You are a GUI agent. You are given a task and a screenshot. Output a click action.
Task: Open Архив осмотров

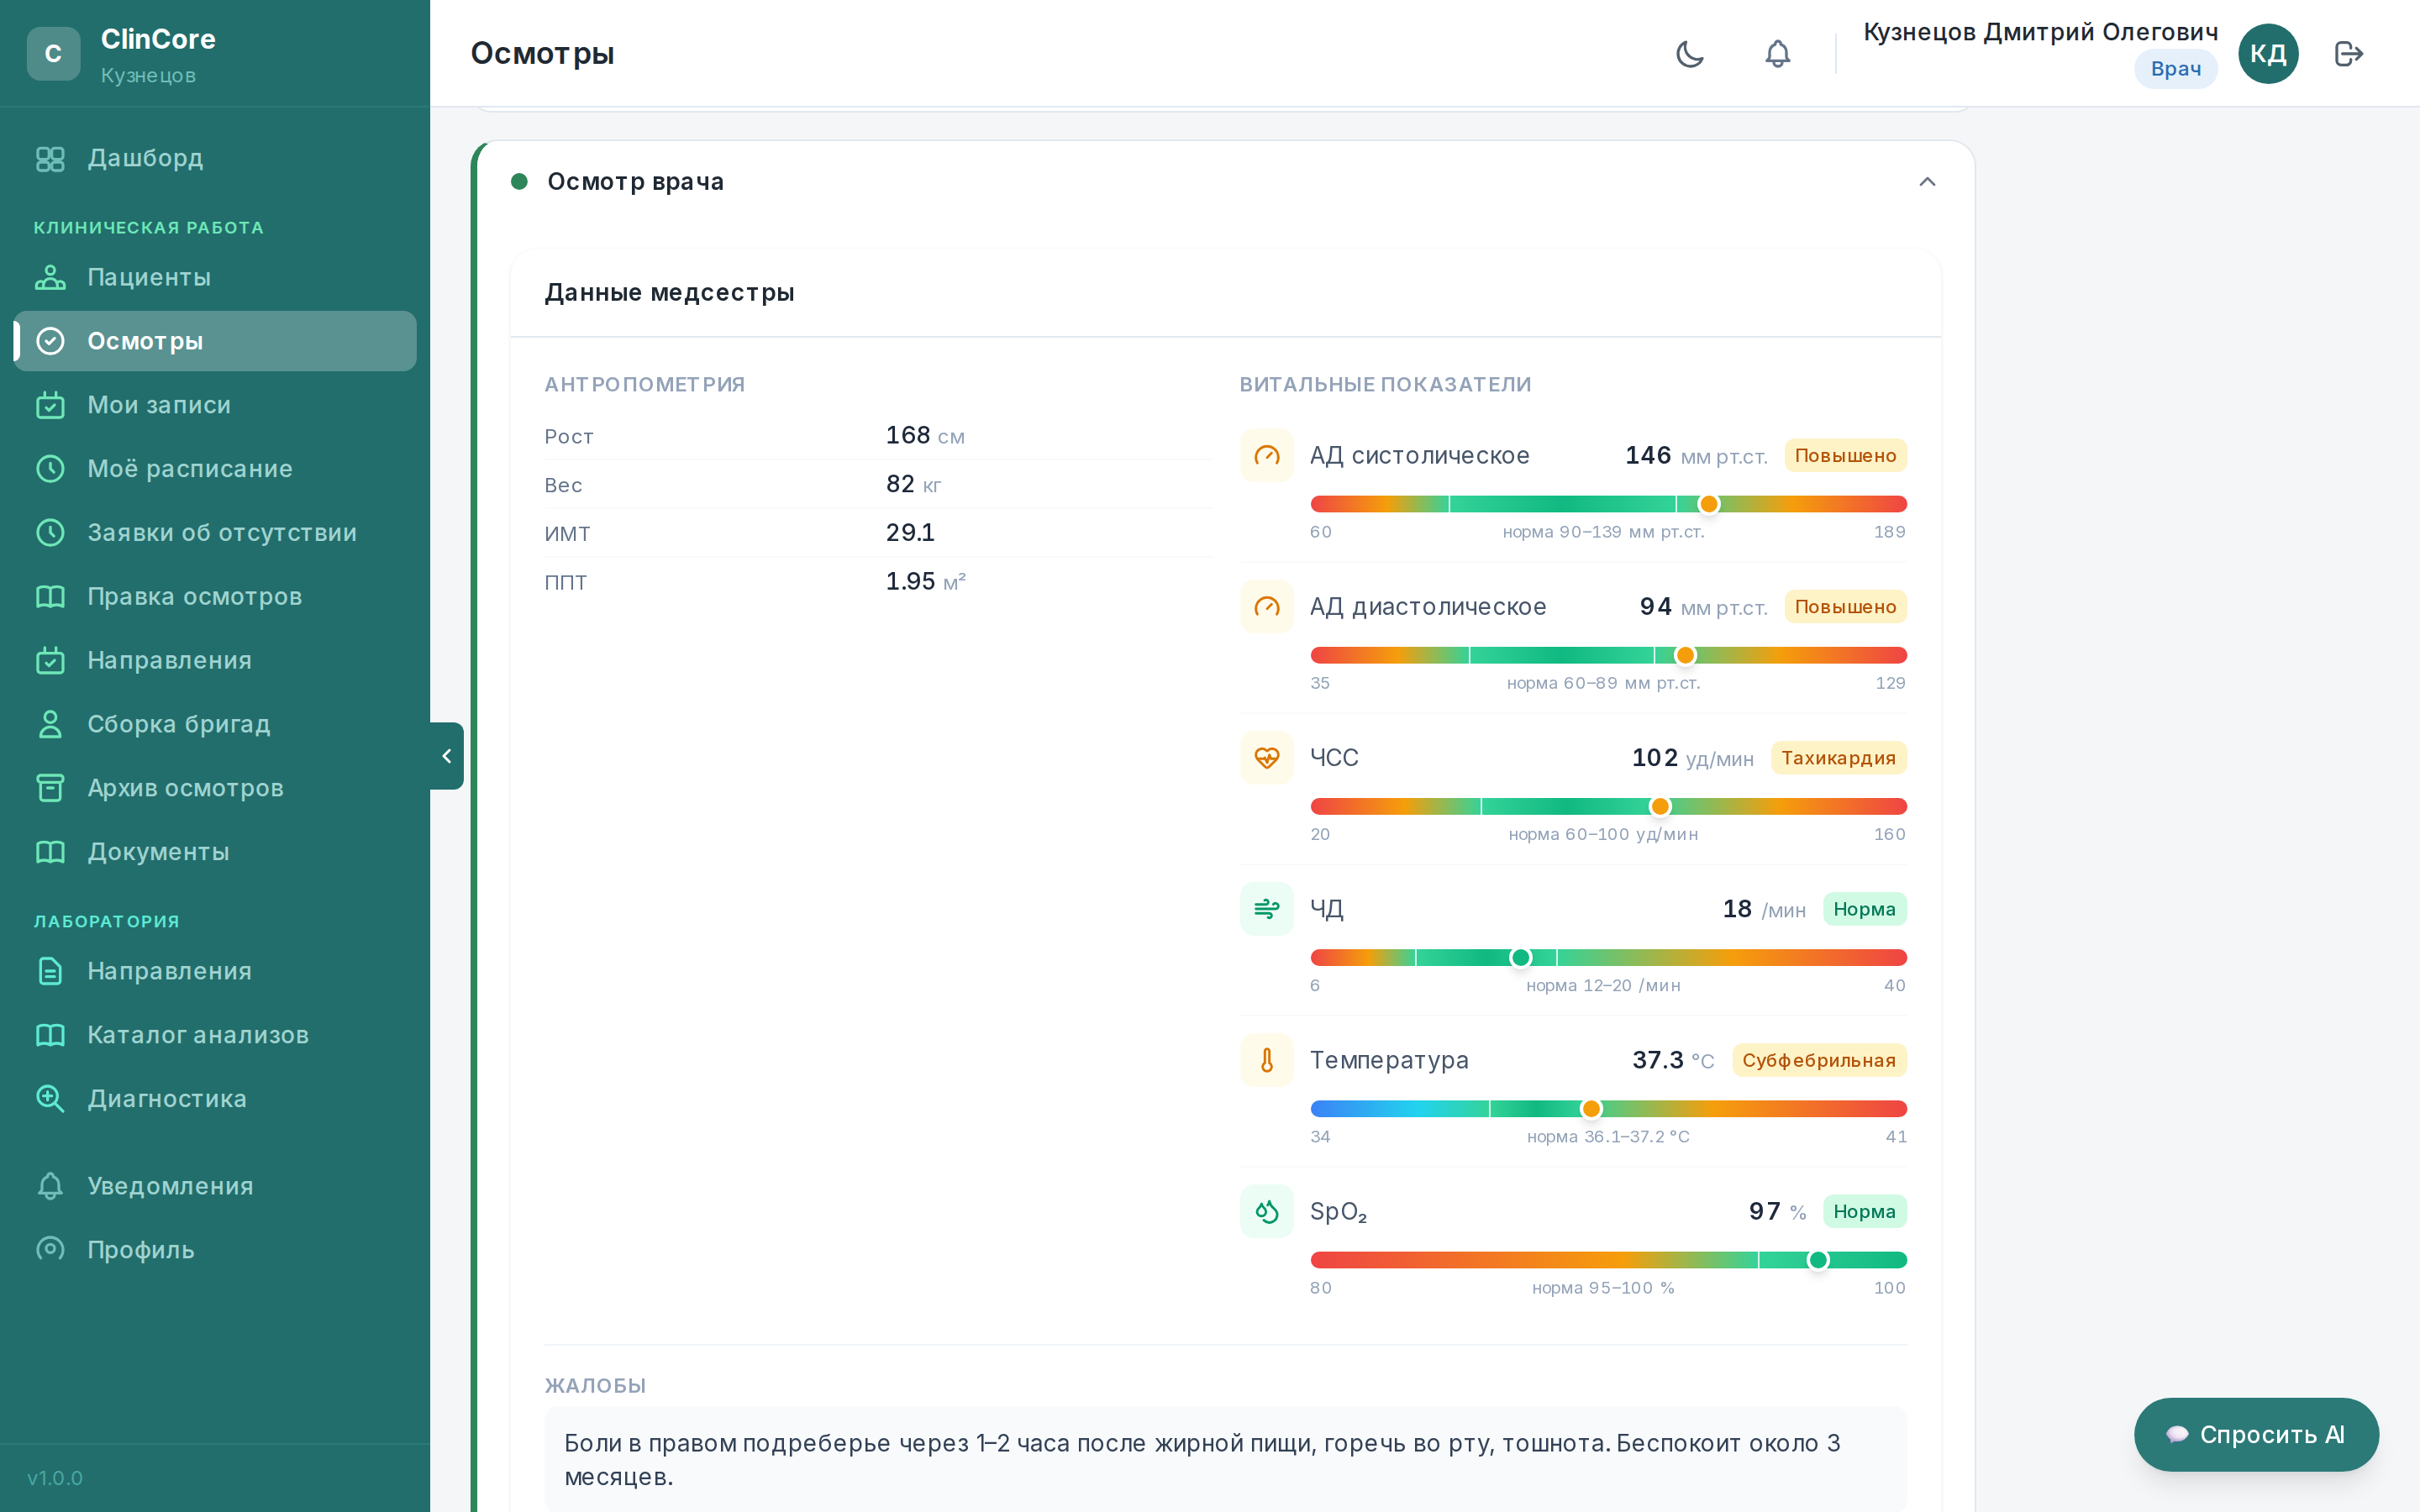tap(215, 788)
